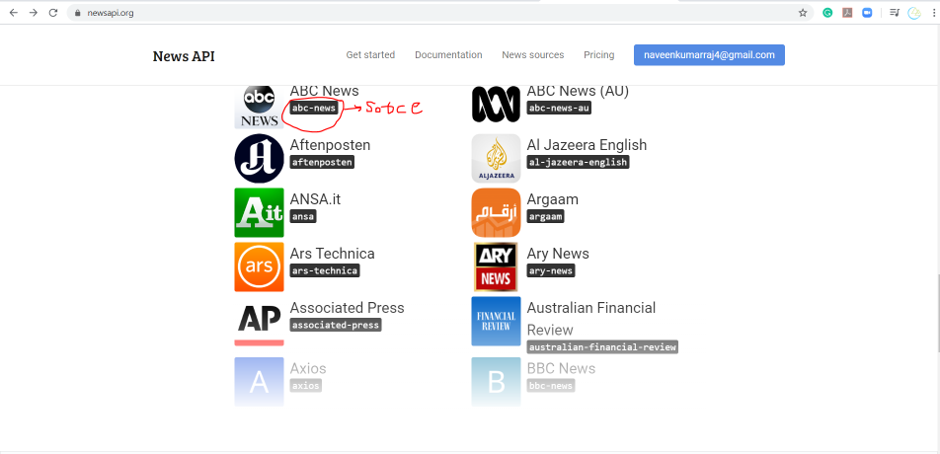Screen dimensions: 940x454
Task: Open the Pricing page
Action: click(x=599, y=55)
